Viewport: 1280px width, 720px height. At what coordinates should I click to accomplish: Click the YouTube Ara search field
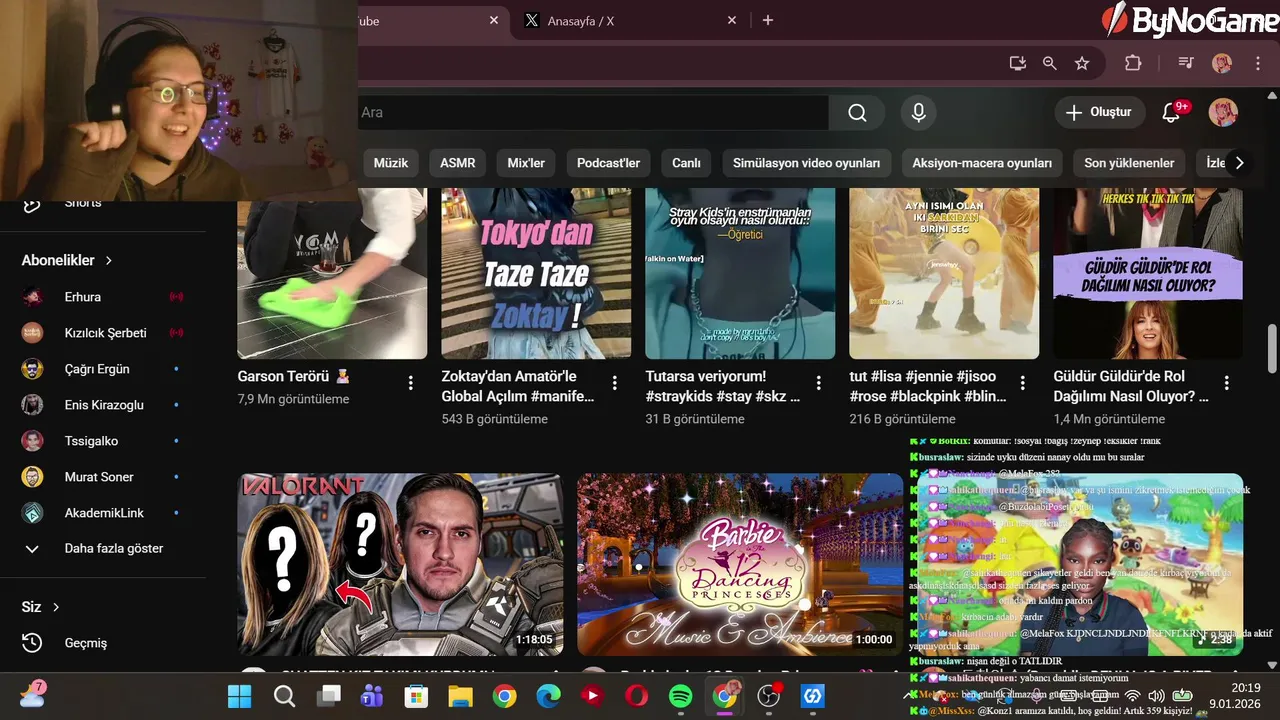pos(593,112)
